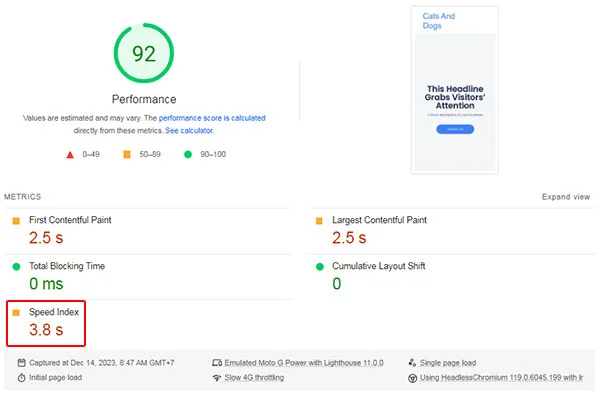Click the green circle 90–100 legend icon
Image resolution: width=600 pixels, height=394 pixels.
click(188, 155)
